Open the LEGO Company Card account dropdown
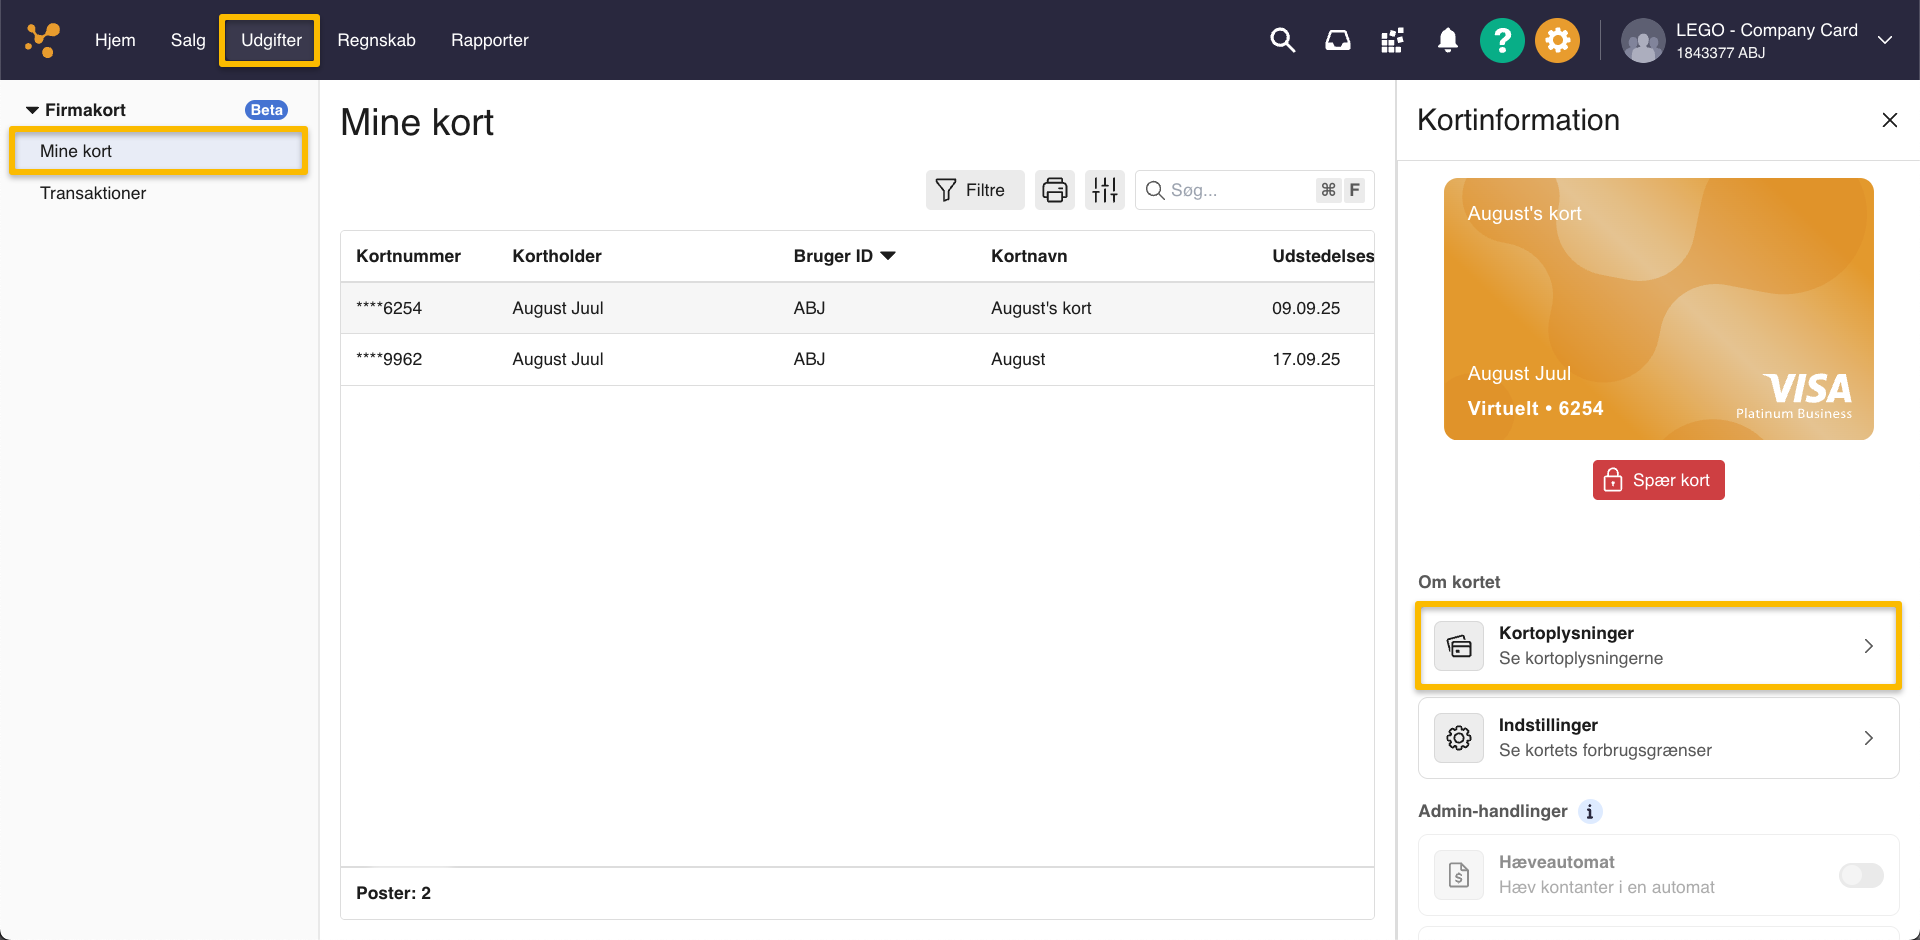Image resolution: width=1920 pixels, height=940 pixels. pos(1885,40)
